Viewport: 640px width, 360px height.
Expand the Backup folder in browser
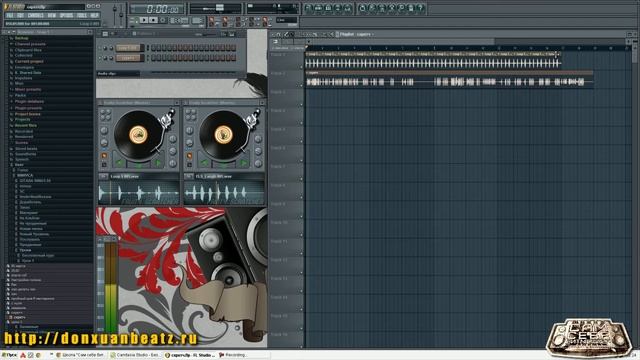coord(21,38)
